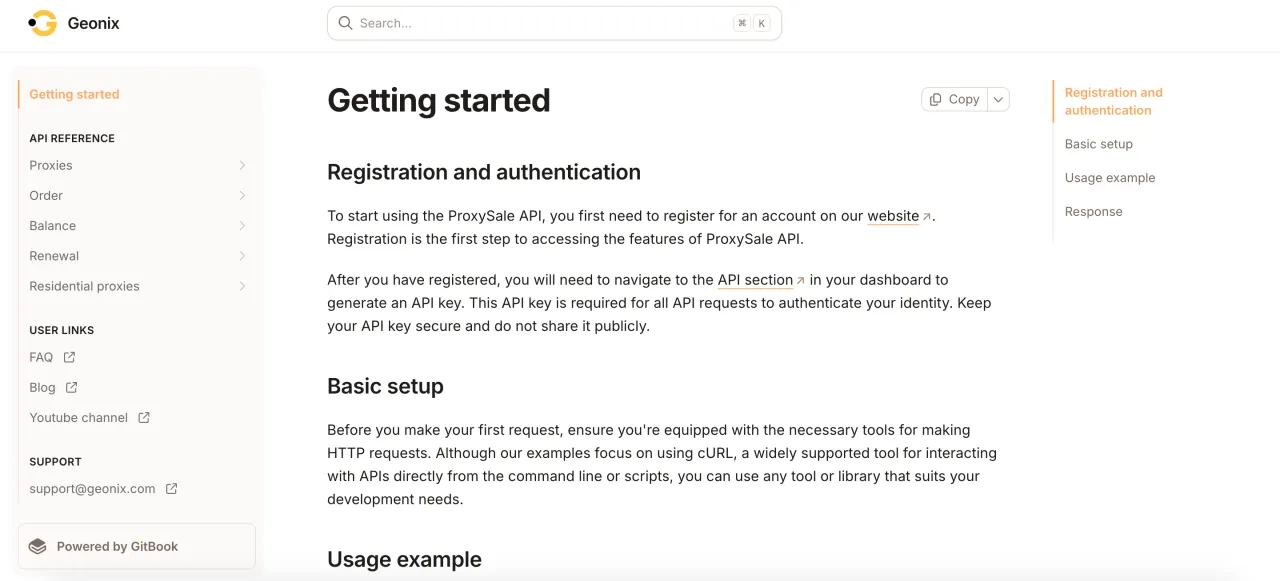This screenshot has height=581, width=1280.
Task: Expand the Residential proxies chevron
Action: (242, 286)
